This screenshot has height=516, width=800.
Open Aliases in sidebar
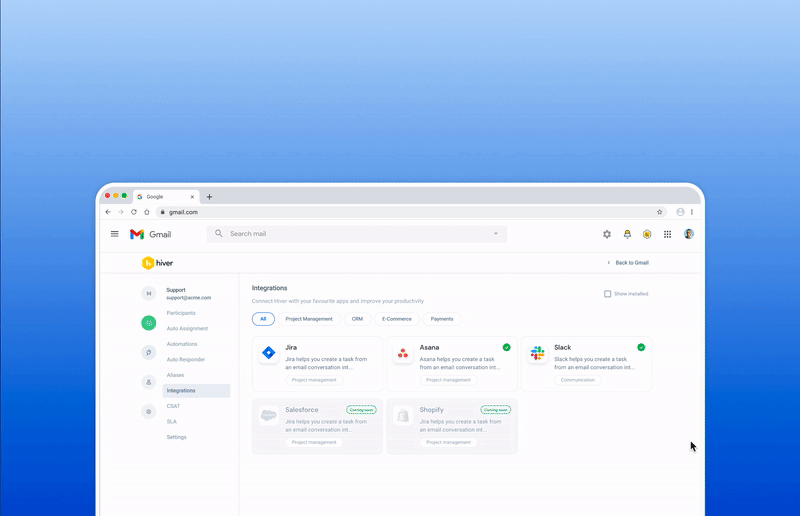(x=175, y=375)
